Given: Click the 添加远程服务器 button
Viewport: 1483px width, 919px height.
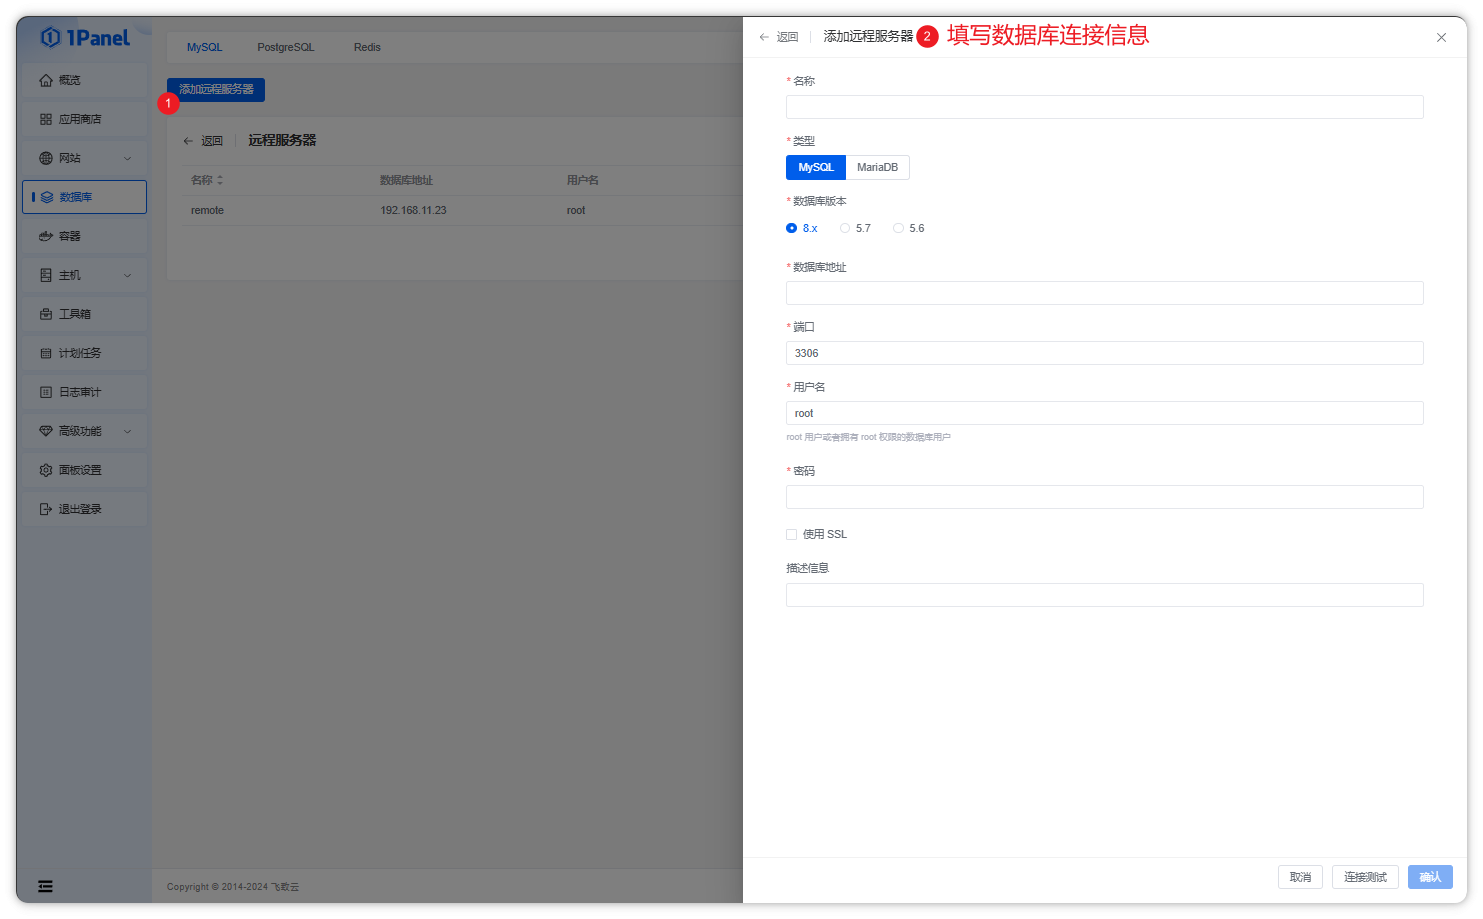Looking at the screenshot, I should coord(216,90).
